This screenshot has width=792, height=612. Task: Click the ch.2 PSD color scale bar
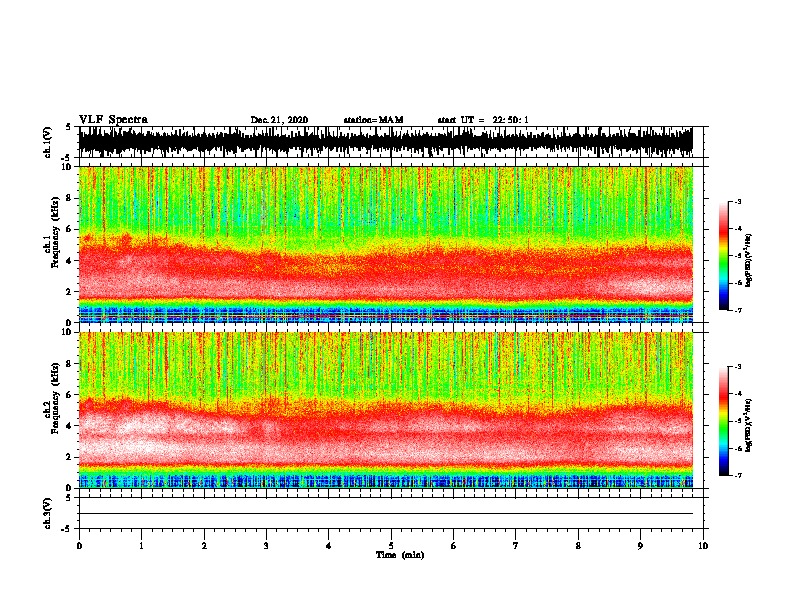tap(723, 421)
